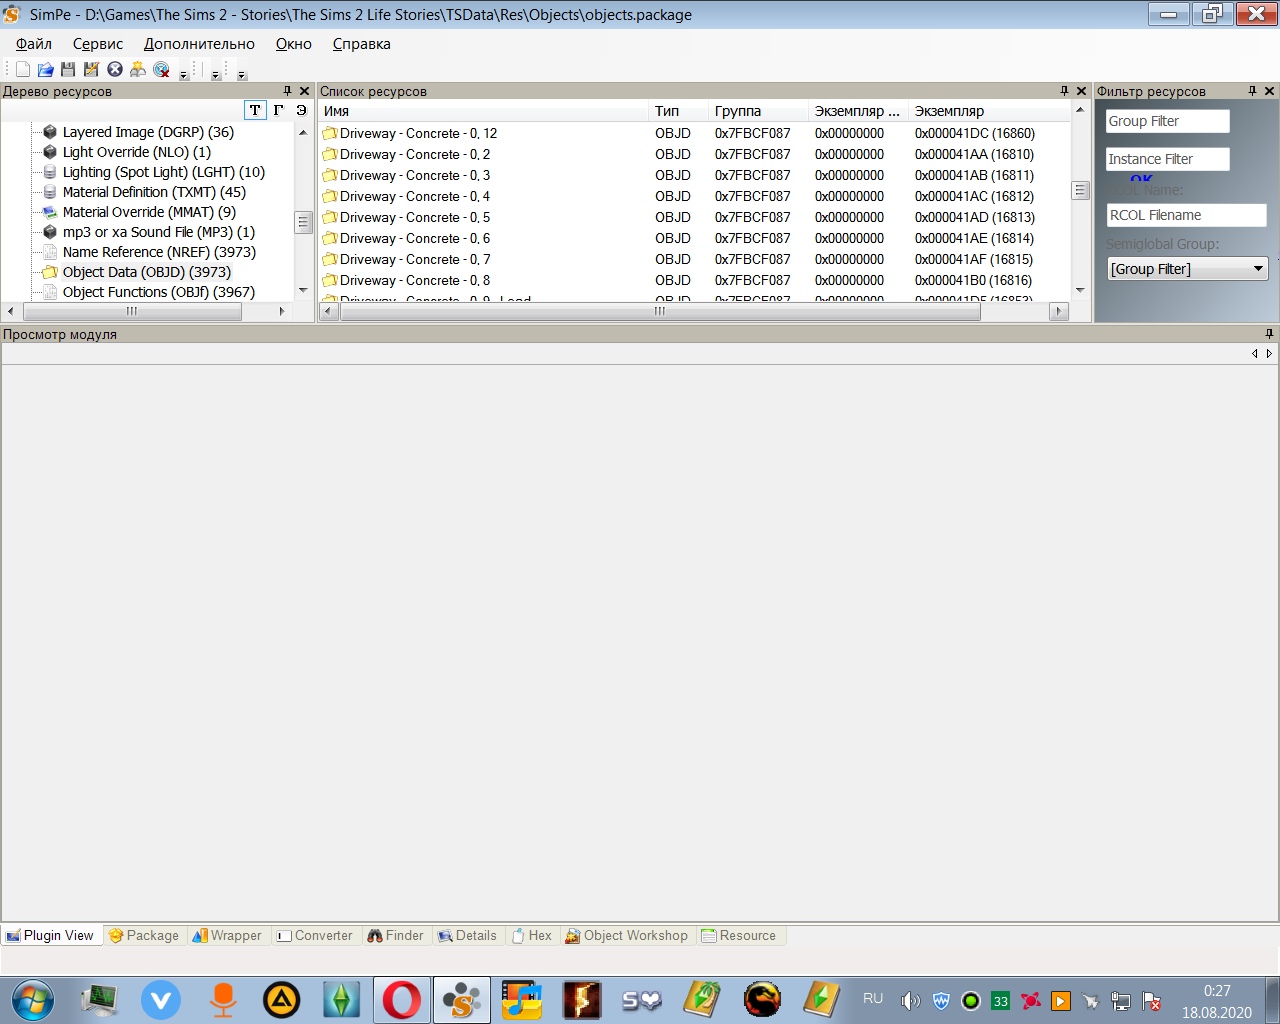Open the Group Filter semiglobal dropdown
1280x1024 pixels.
[x=1258, y=269]
